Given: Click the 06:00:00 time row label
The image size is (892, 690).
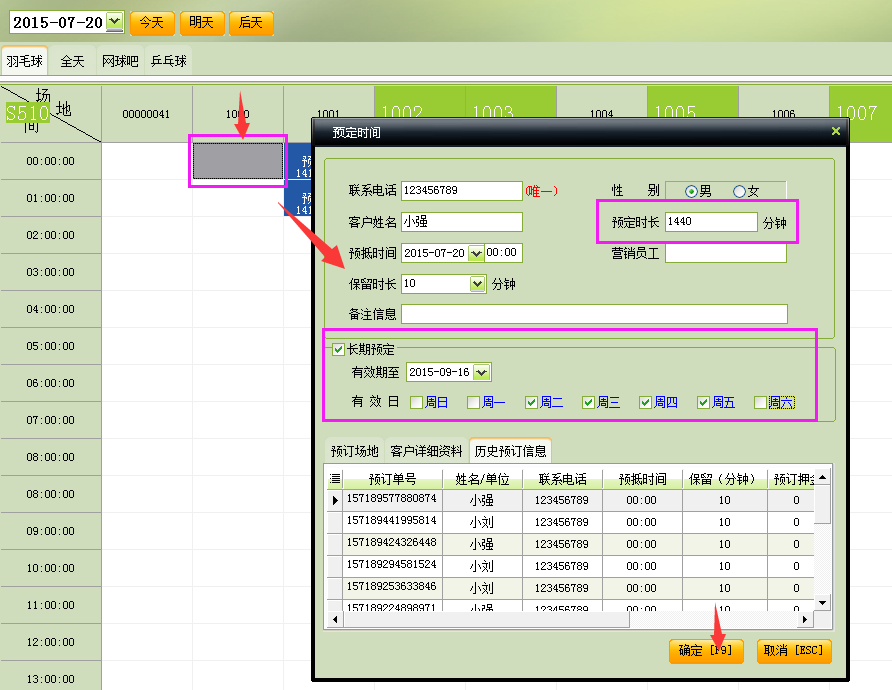Looking at the screenshot, I should click(51, 383).
